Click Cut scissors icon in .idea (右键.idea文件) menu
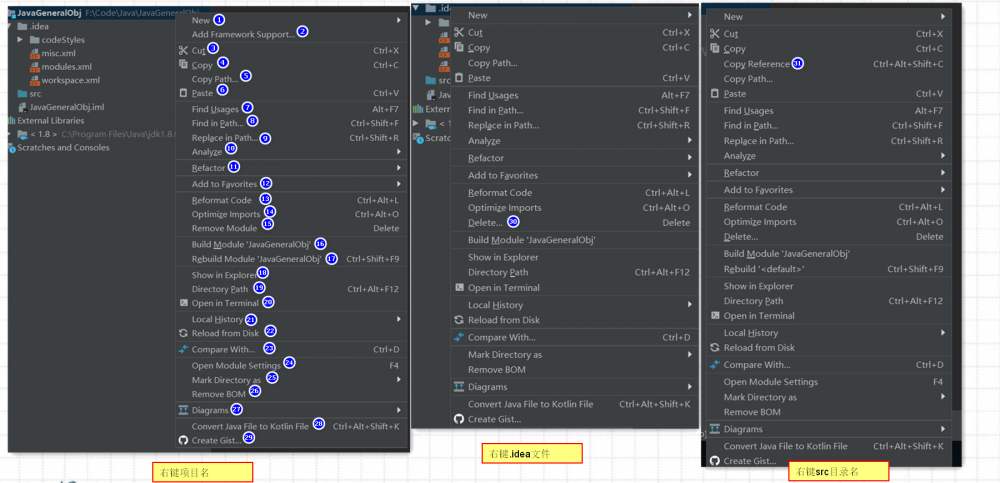Image resolution: width=1000 pixels, height=483 pixels. coord(459,33)
